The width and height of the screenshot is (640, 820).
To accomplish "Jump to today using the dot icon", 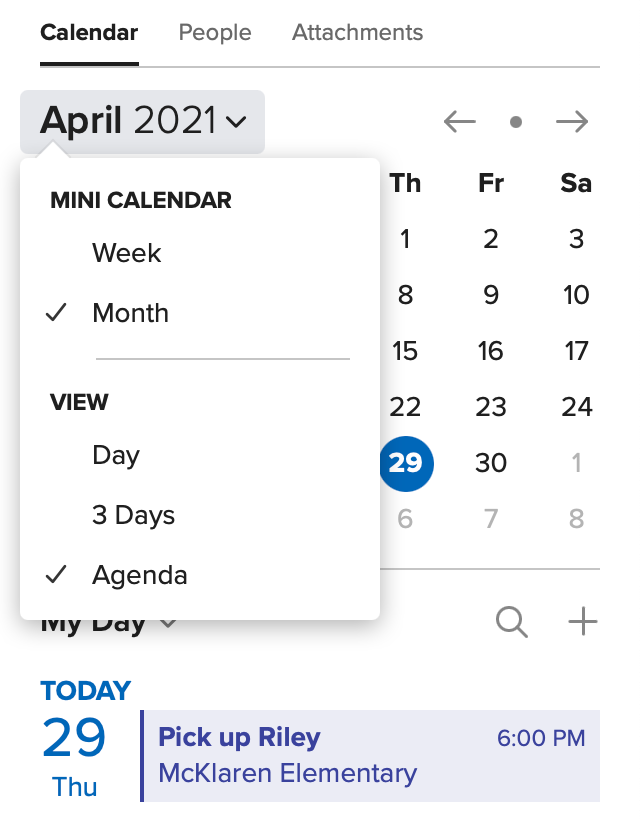I will 516,122.
